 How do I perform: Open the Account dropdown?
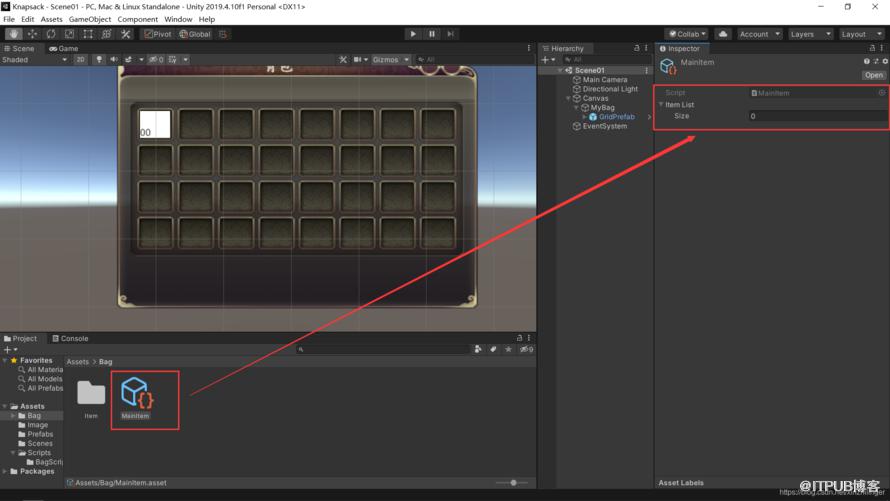pyautogui.click(x=759, y=34)
